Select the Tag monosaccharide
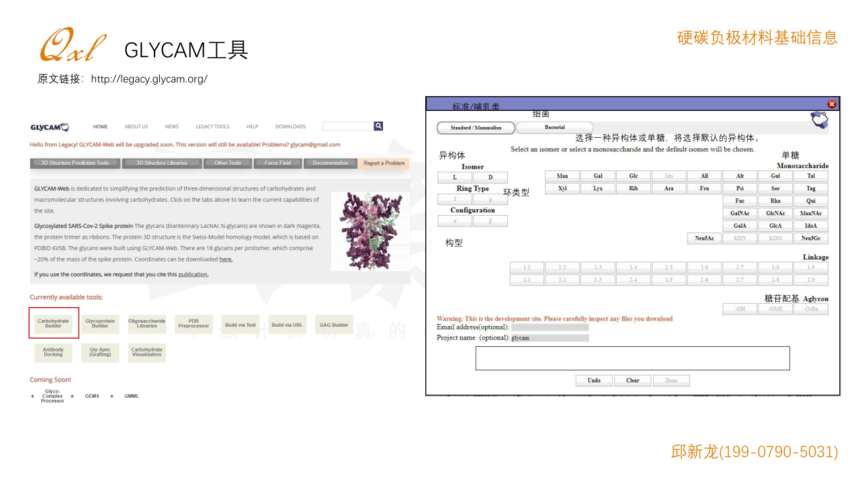860x484 pixels. tap(811, 188)
